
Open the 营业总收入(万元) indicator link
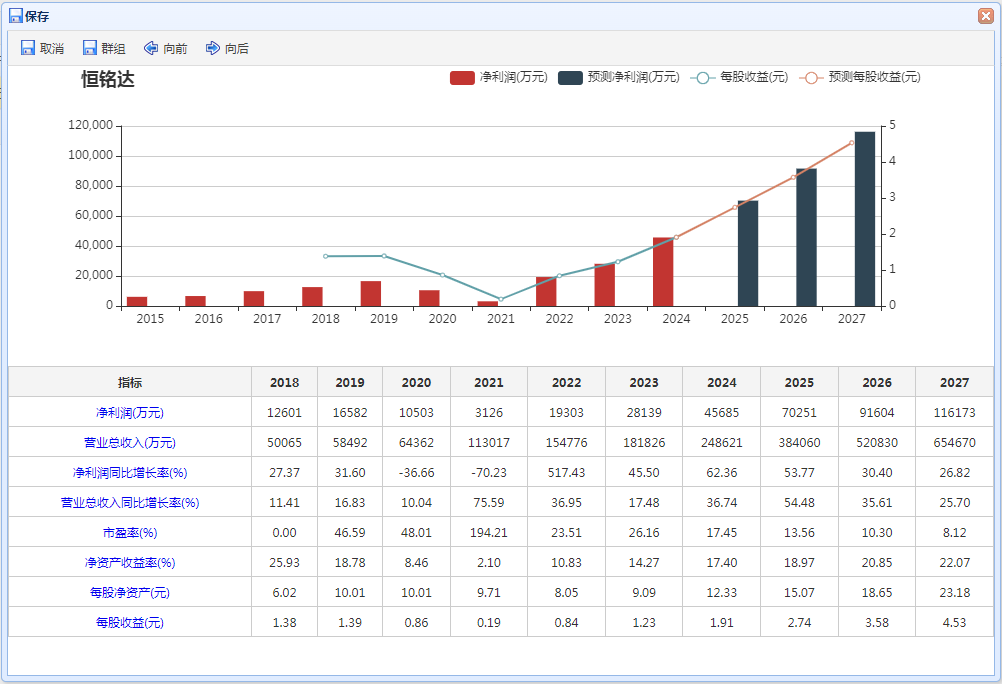130,442
